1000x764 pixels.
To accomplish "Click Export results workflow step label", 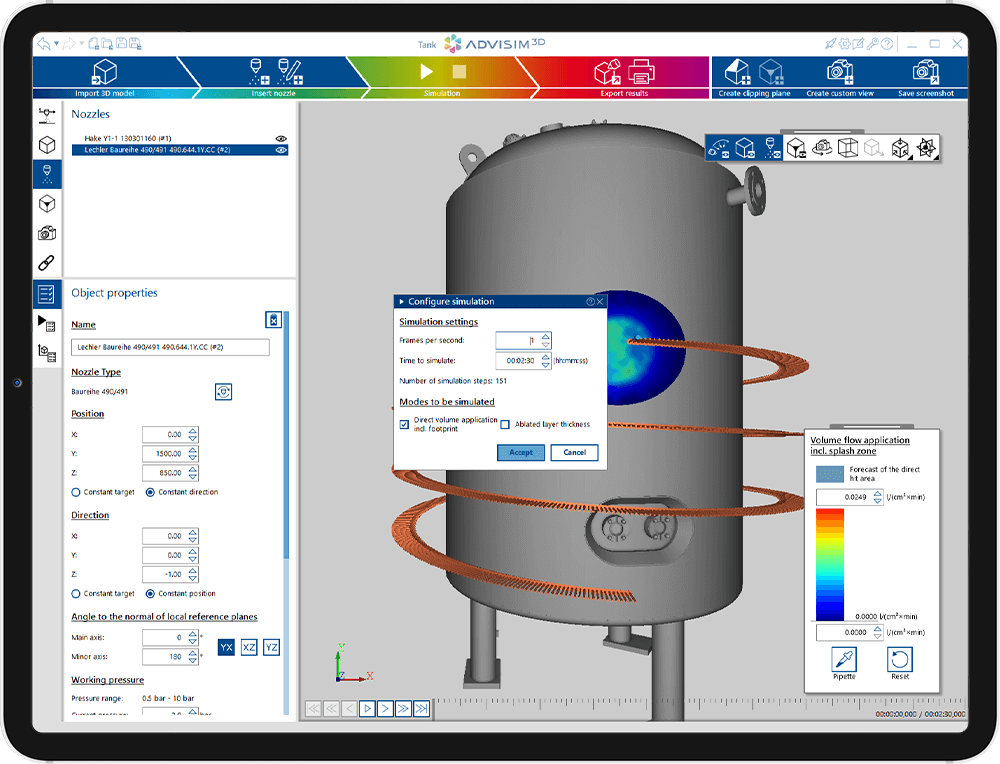I will coord(624,93).
